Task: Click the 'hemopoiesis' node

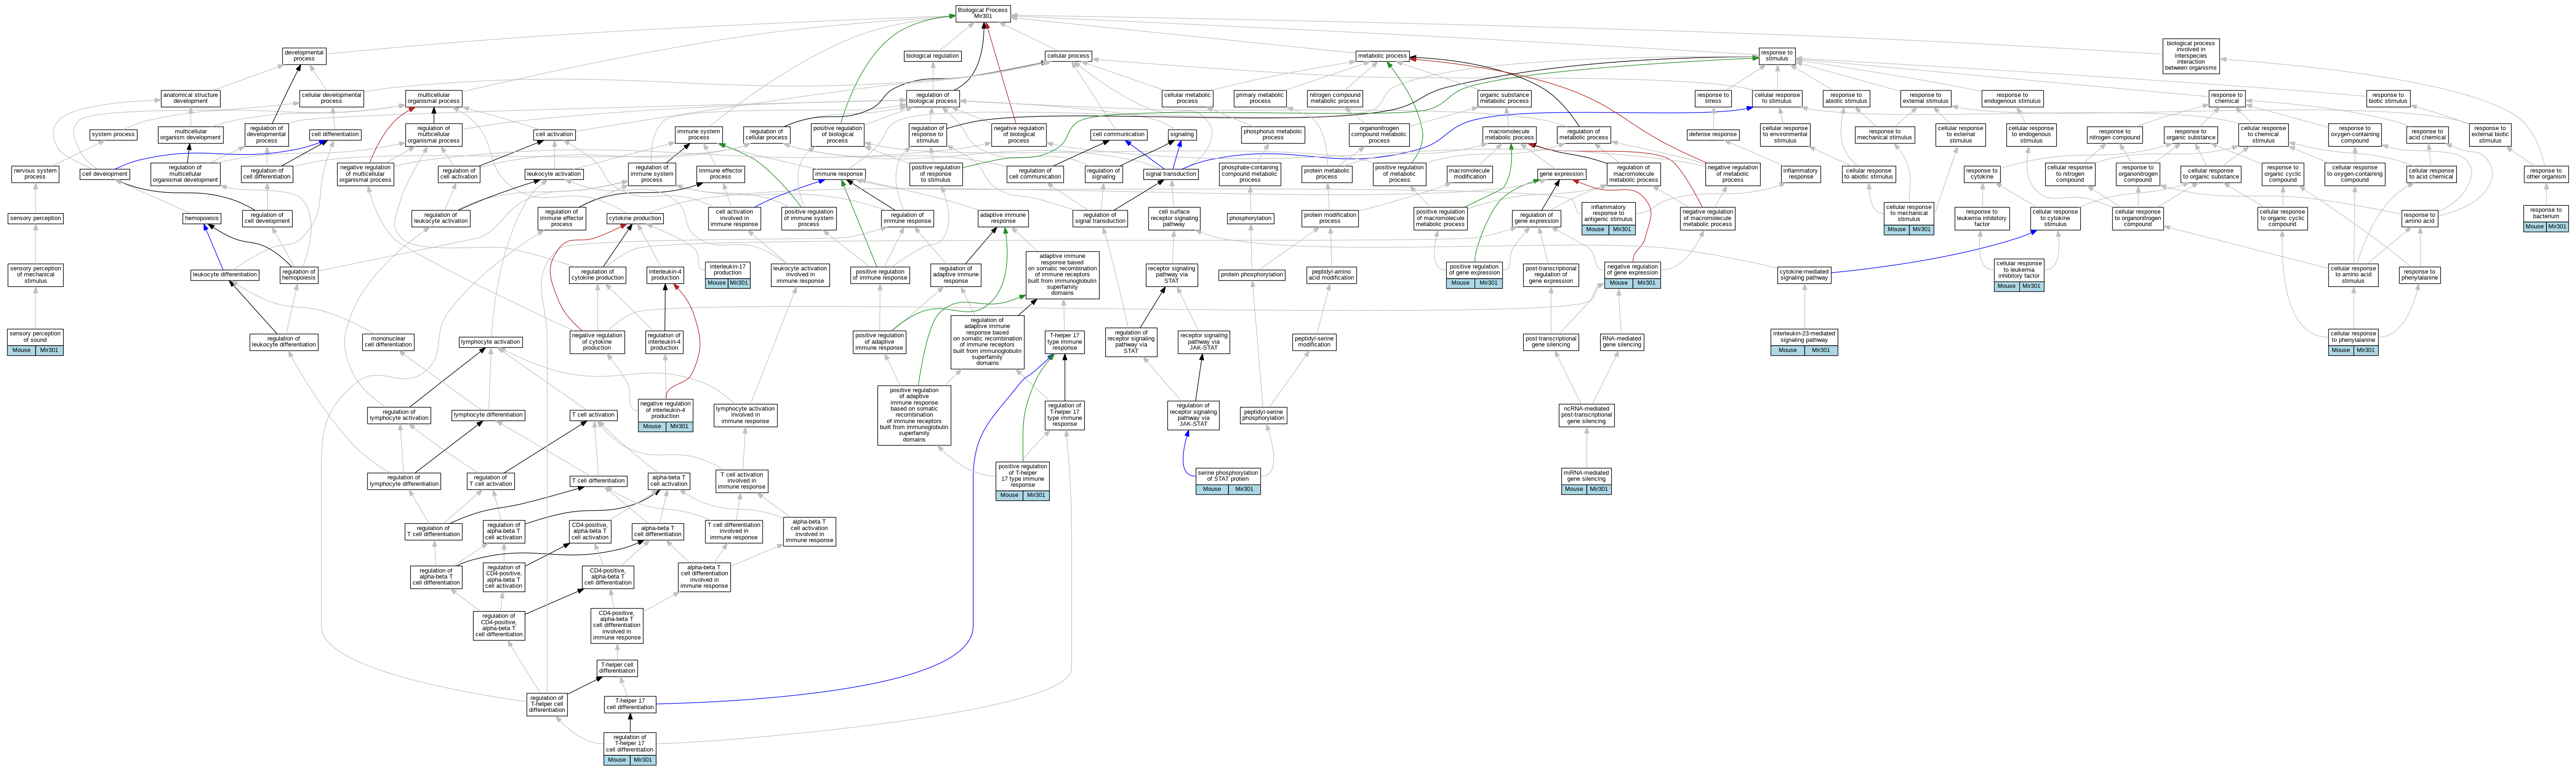Action: (x=202, y=218)
